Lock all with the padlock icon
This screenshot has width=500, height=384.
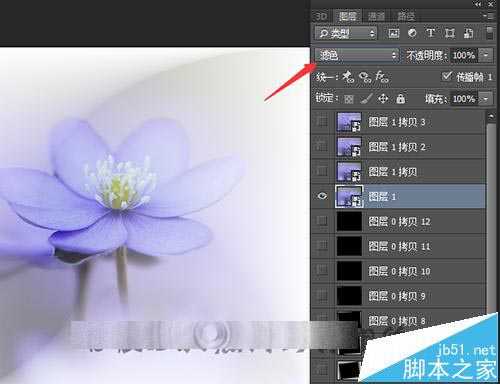(401, 99)
